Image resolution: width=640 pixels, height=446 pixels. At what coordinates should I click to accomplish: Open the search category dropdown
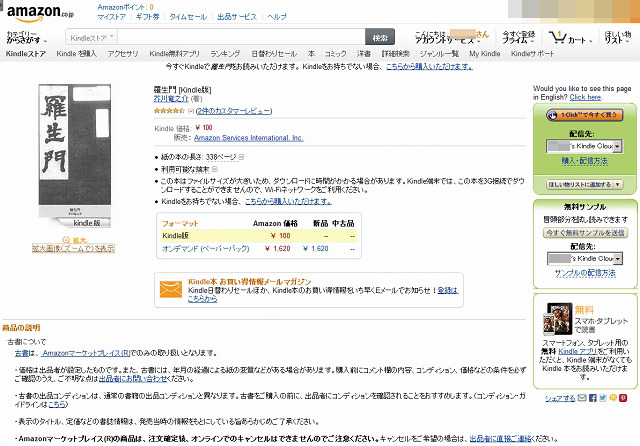pyautogui.click(x=101, y=37)
